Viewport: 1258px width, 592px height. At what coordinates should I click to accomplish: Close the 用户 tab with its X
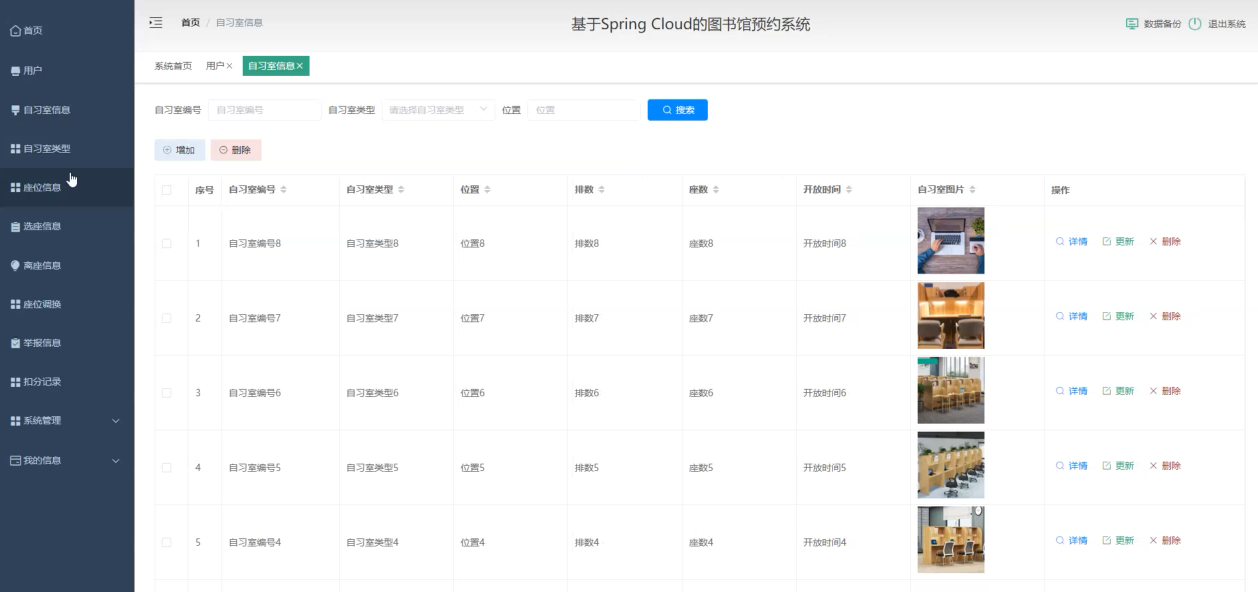click(229, 66)
